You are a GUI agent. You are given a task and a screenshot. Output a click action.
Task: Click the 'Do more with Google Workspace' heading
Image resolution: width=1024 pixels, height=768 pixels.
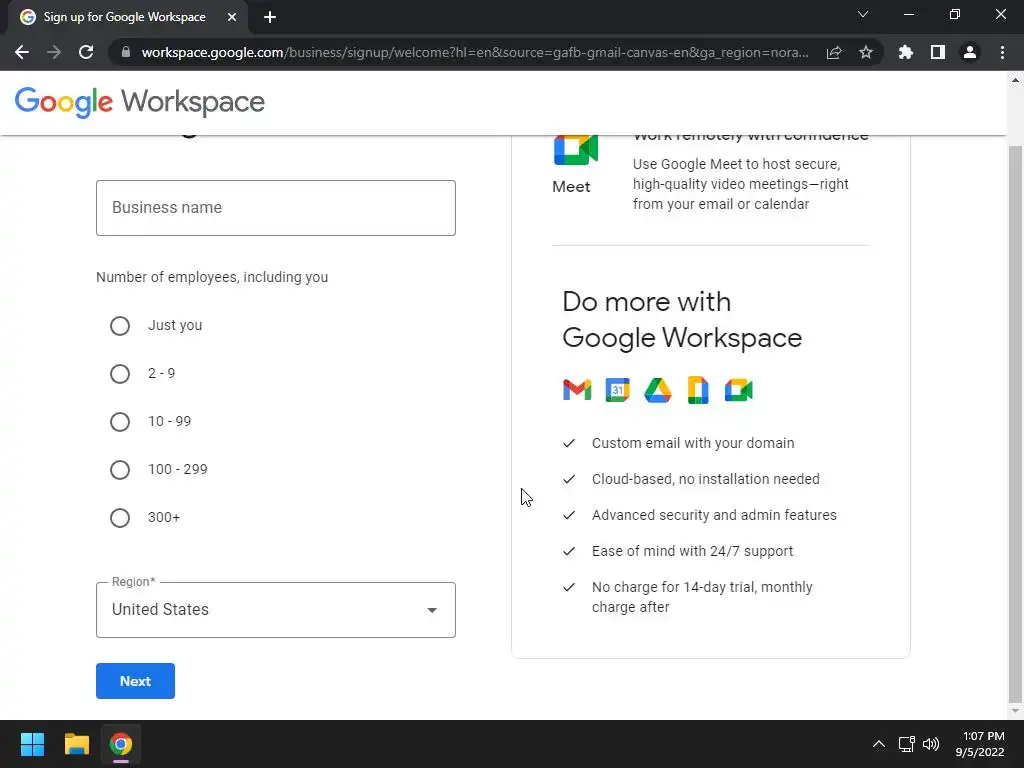tap(682, 320)
